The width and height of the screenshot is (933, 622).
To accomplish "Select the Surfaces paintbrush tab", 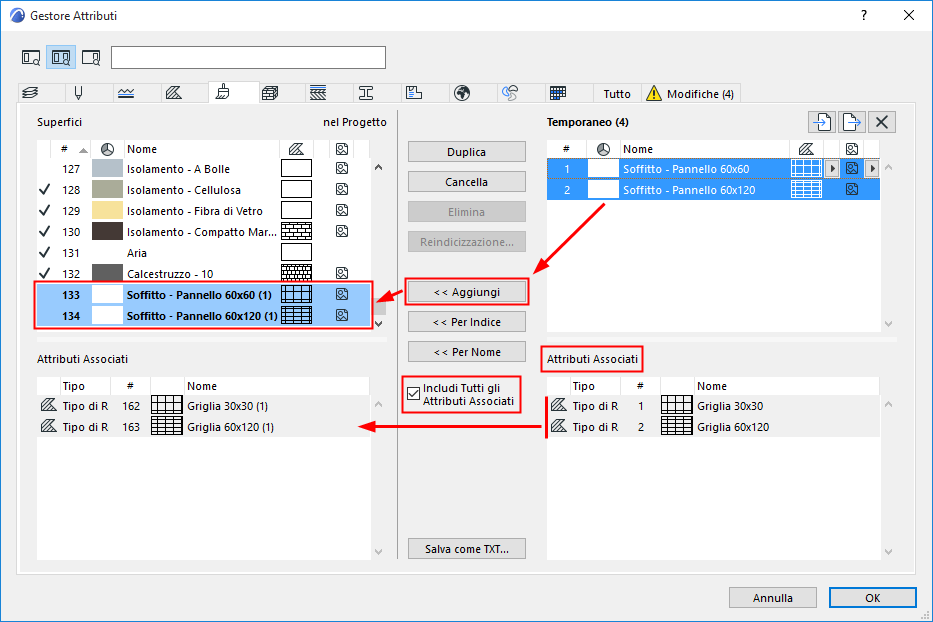I will [x=223, y=92].
